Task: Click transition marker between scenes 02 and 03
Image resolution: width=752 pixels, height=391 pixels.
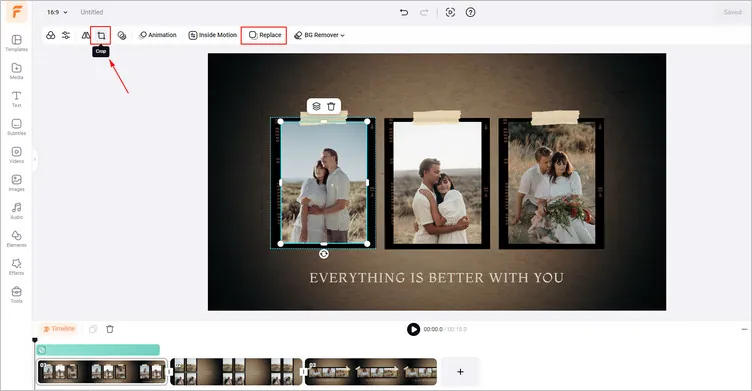Action: 304,372
